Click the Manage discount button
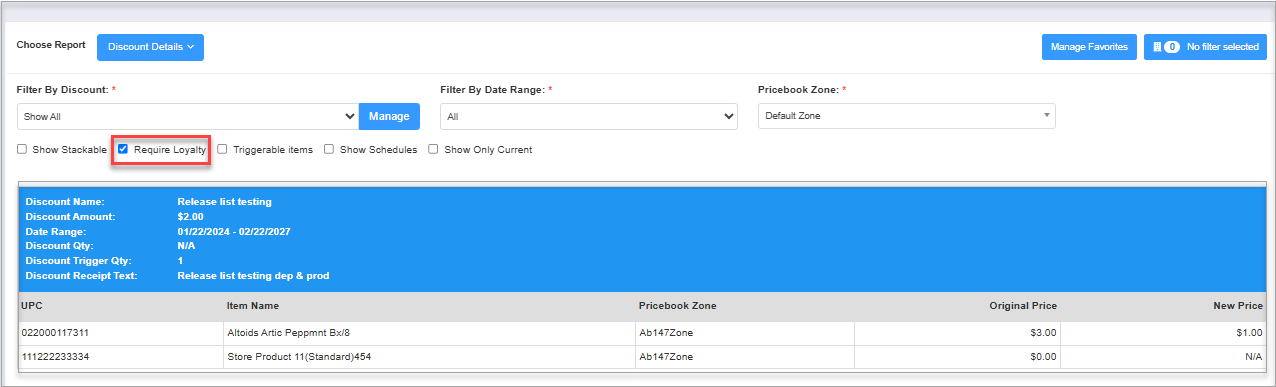The height and width of the screenshot is (387, 1276). (389, 116)
